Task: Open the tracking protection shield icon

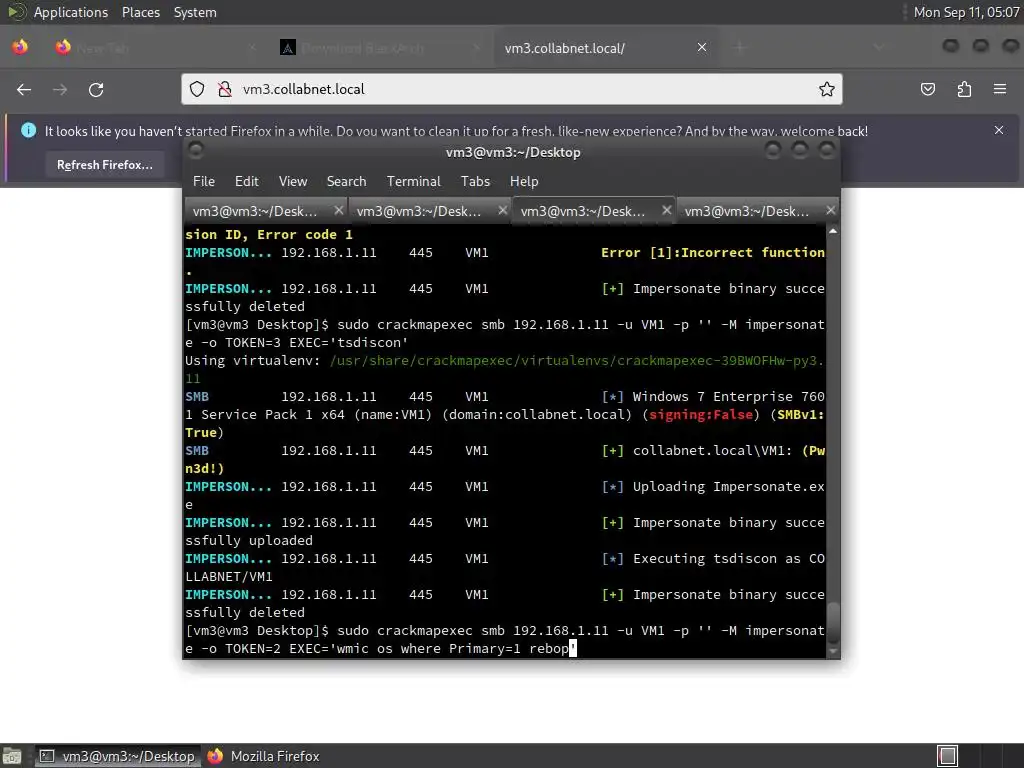Action: tap(197, 89)
